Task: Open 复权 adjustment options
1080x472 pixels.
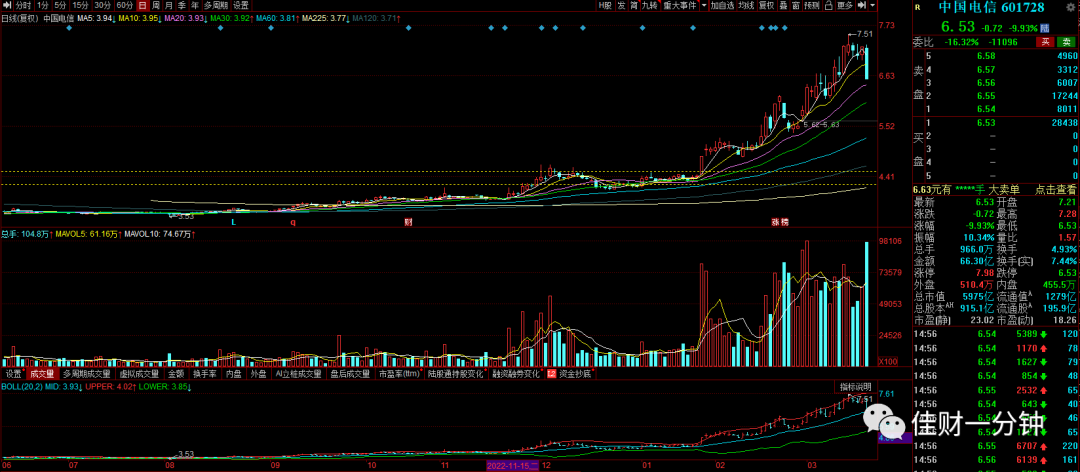Action: click(767, 5)
